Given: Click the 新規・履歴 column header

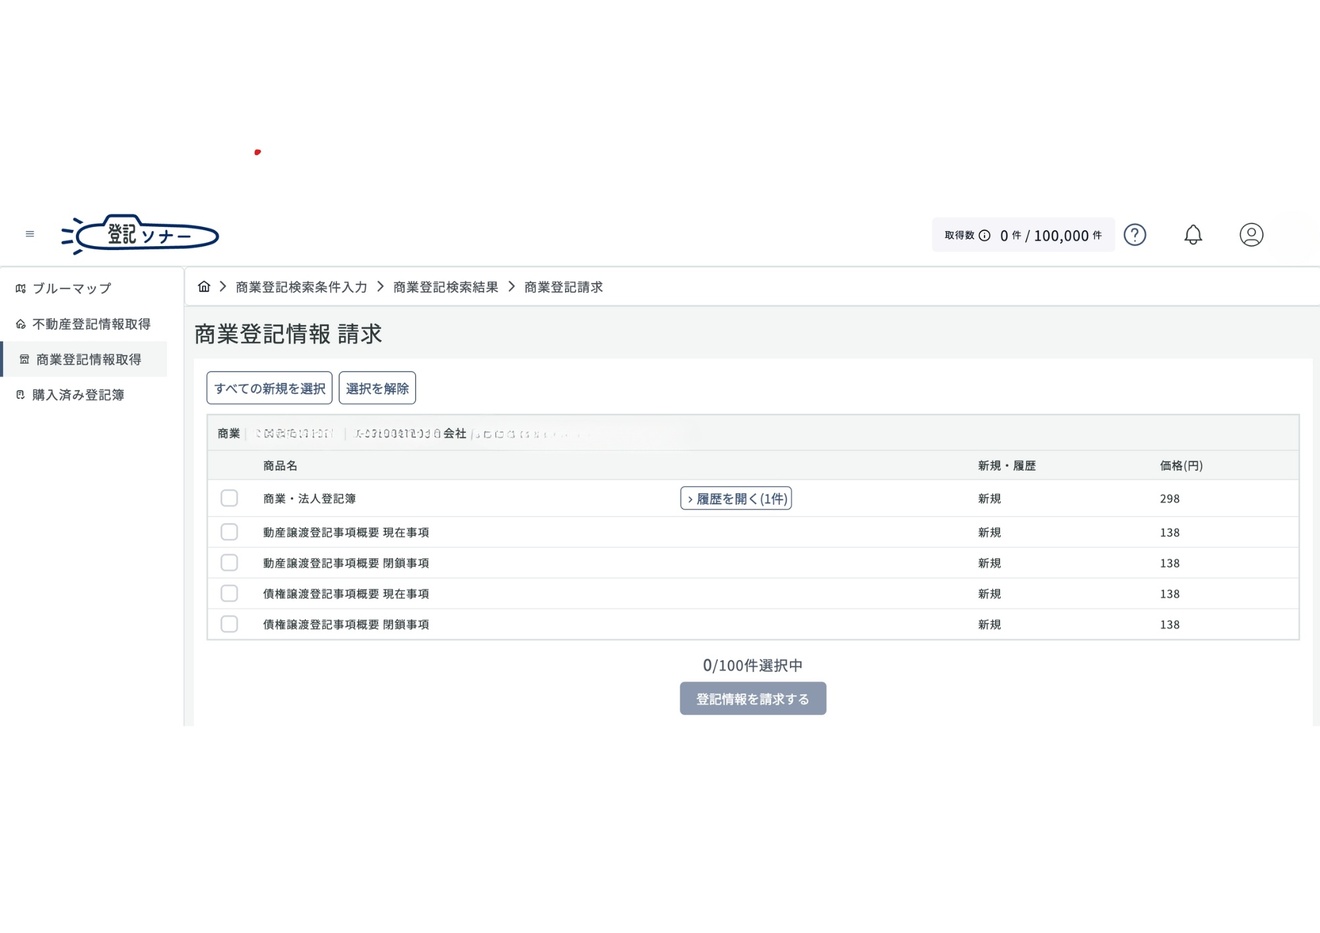Looking at the screenshot, I should click(x=1007, y=466).
